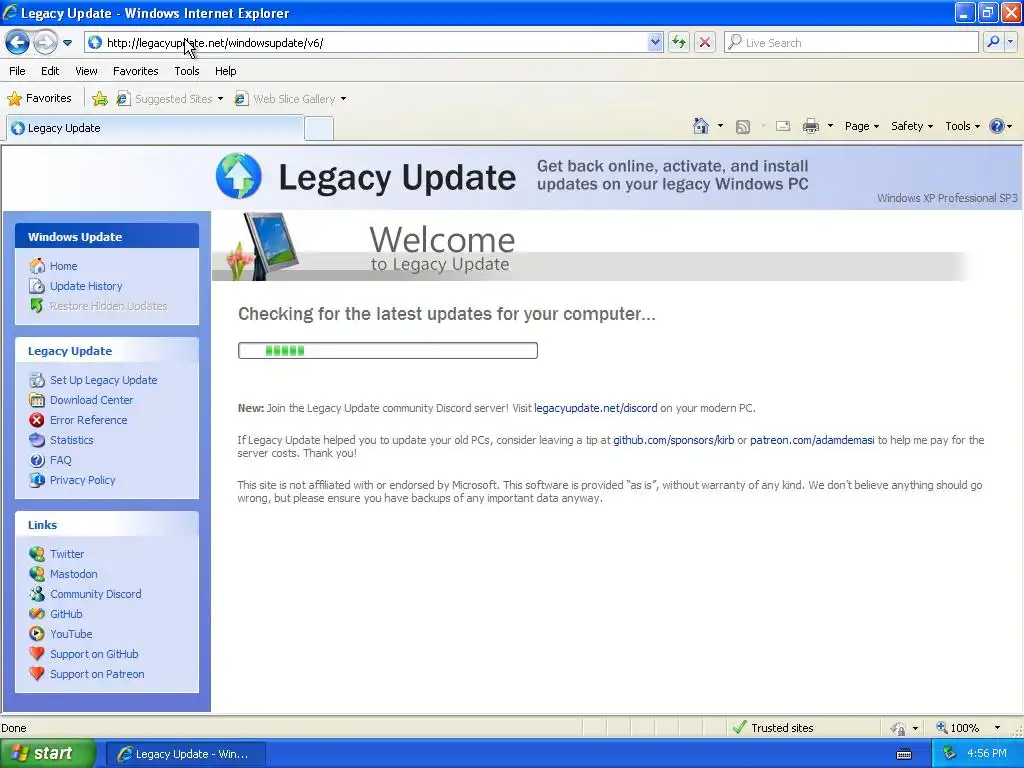Click the Back navigation arrow button
This screenshot has width=1024, height=768.
point(17,43)
